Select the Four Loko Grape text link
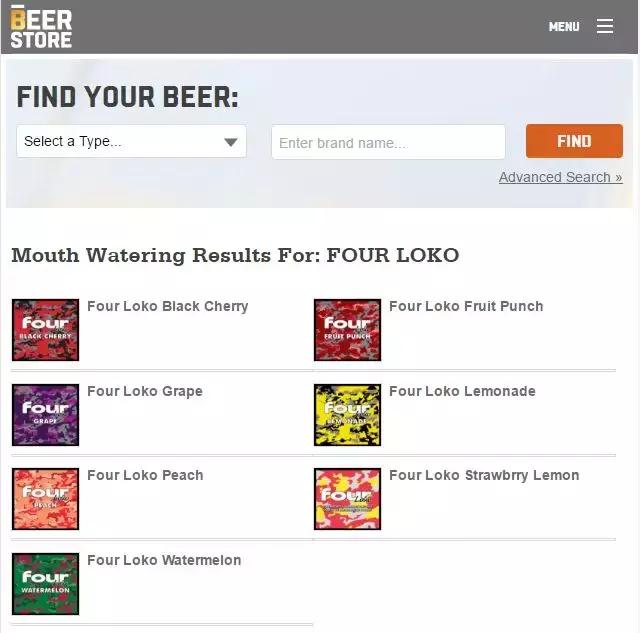This screenshot has width=640, height=633. click(145, 391)
